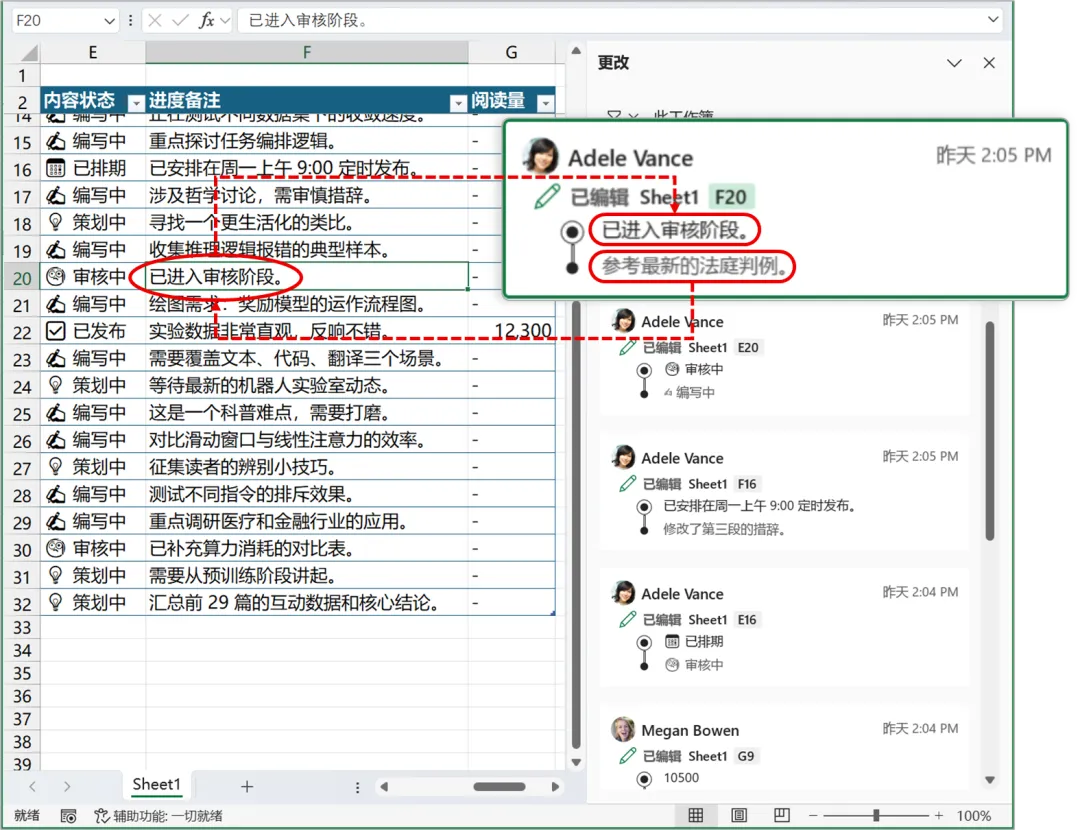Select column E header

click(92, 52)
